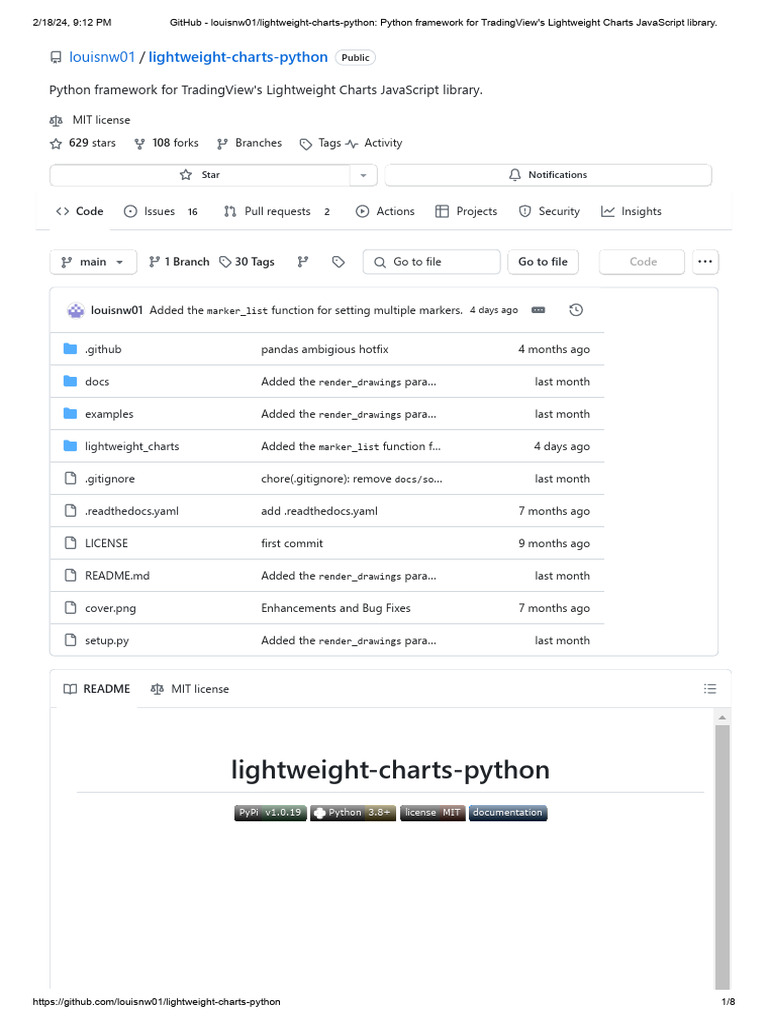The height and width of the screenshot is (1024, 768).
Task: Open the Pull requests tab
Action: pos(276,211)
